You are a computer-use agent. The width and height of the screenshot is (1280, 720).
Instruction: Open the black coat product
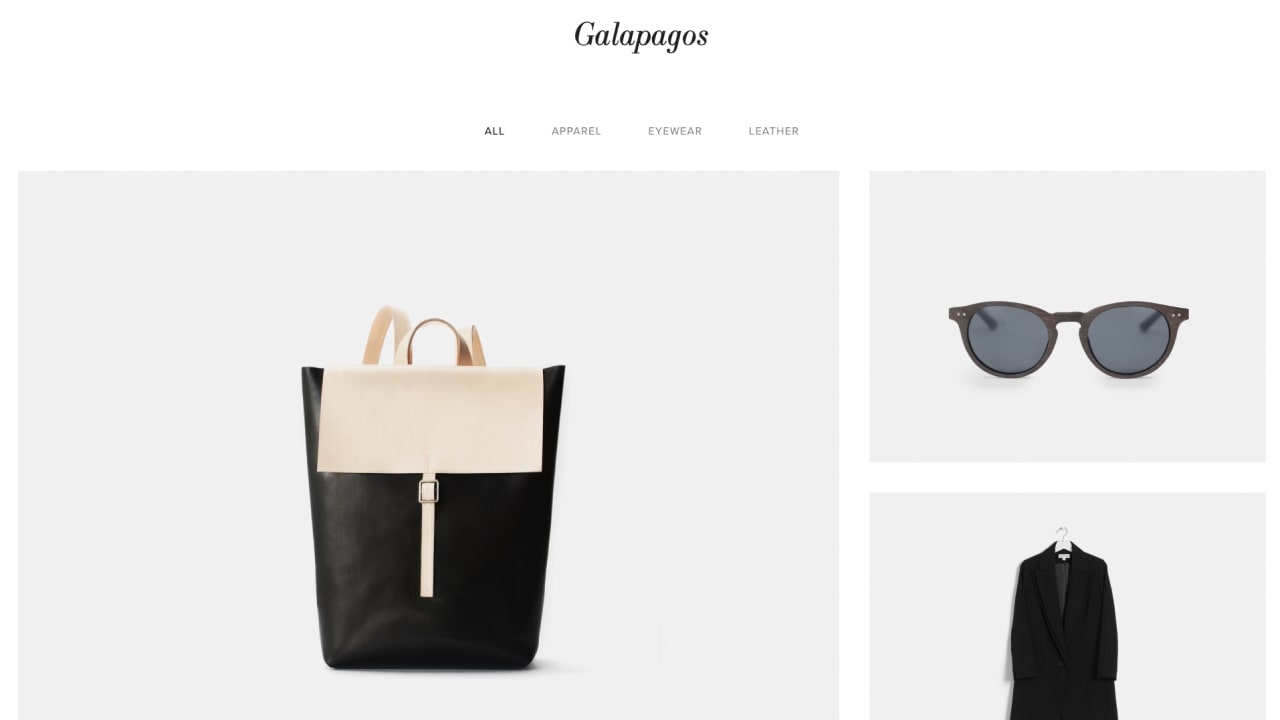(x=1067, y=606)
